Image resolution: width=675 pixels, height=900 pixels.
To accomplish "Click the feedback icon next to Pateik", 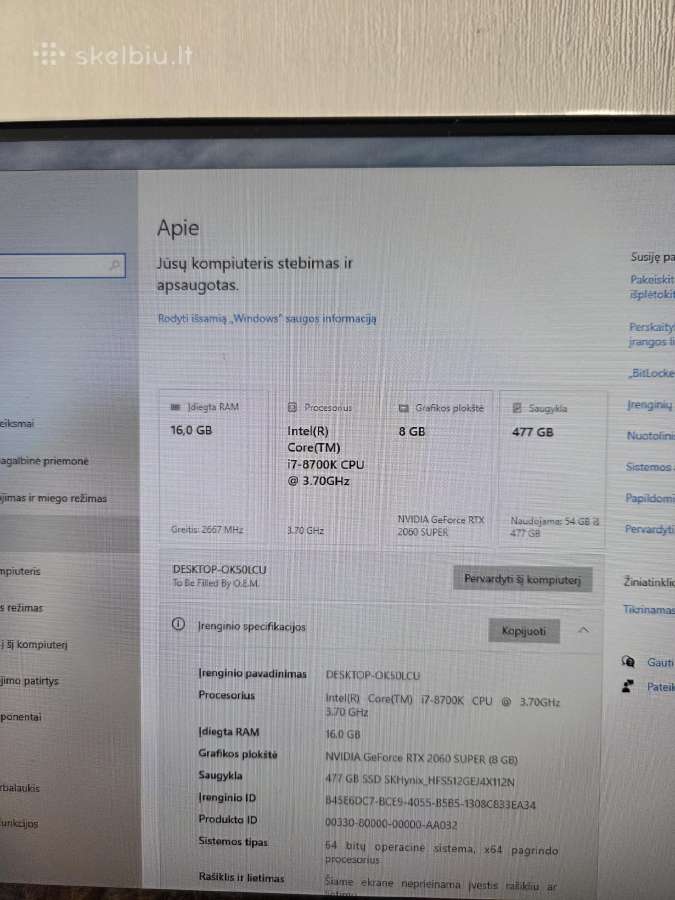I will (628, 686).
